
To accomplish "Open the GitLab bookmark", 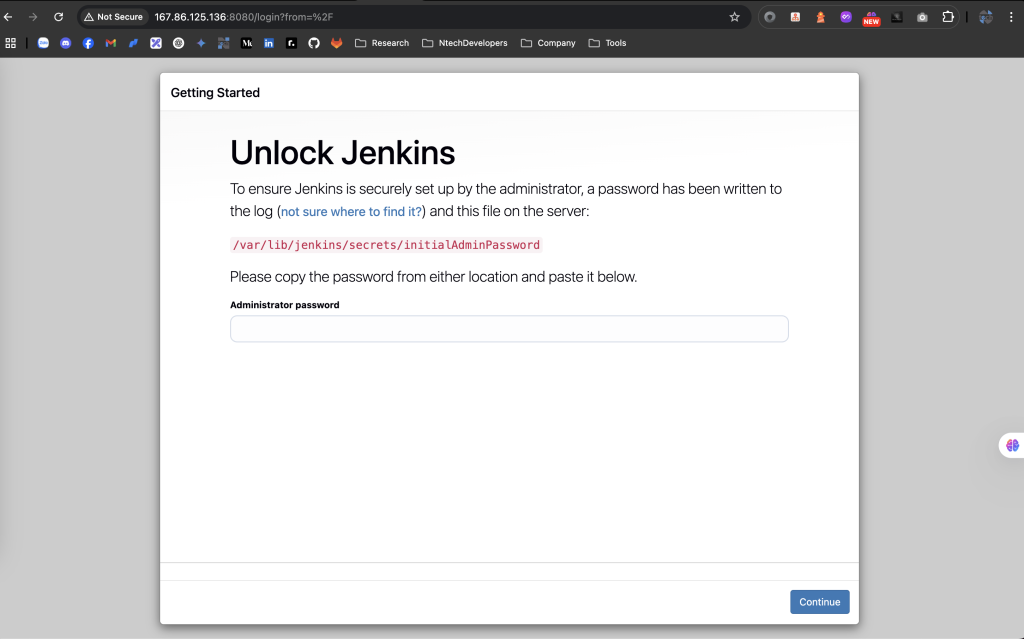I will tap(336, 43).
